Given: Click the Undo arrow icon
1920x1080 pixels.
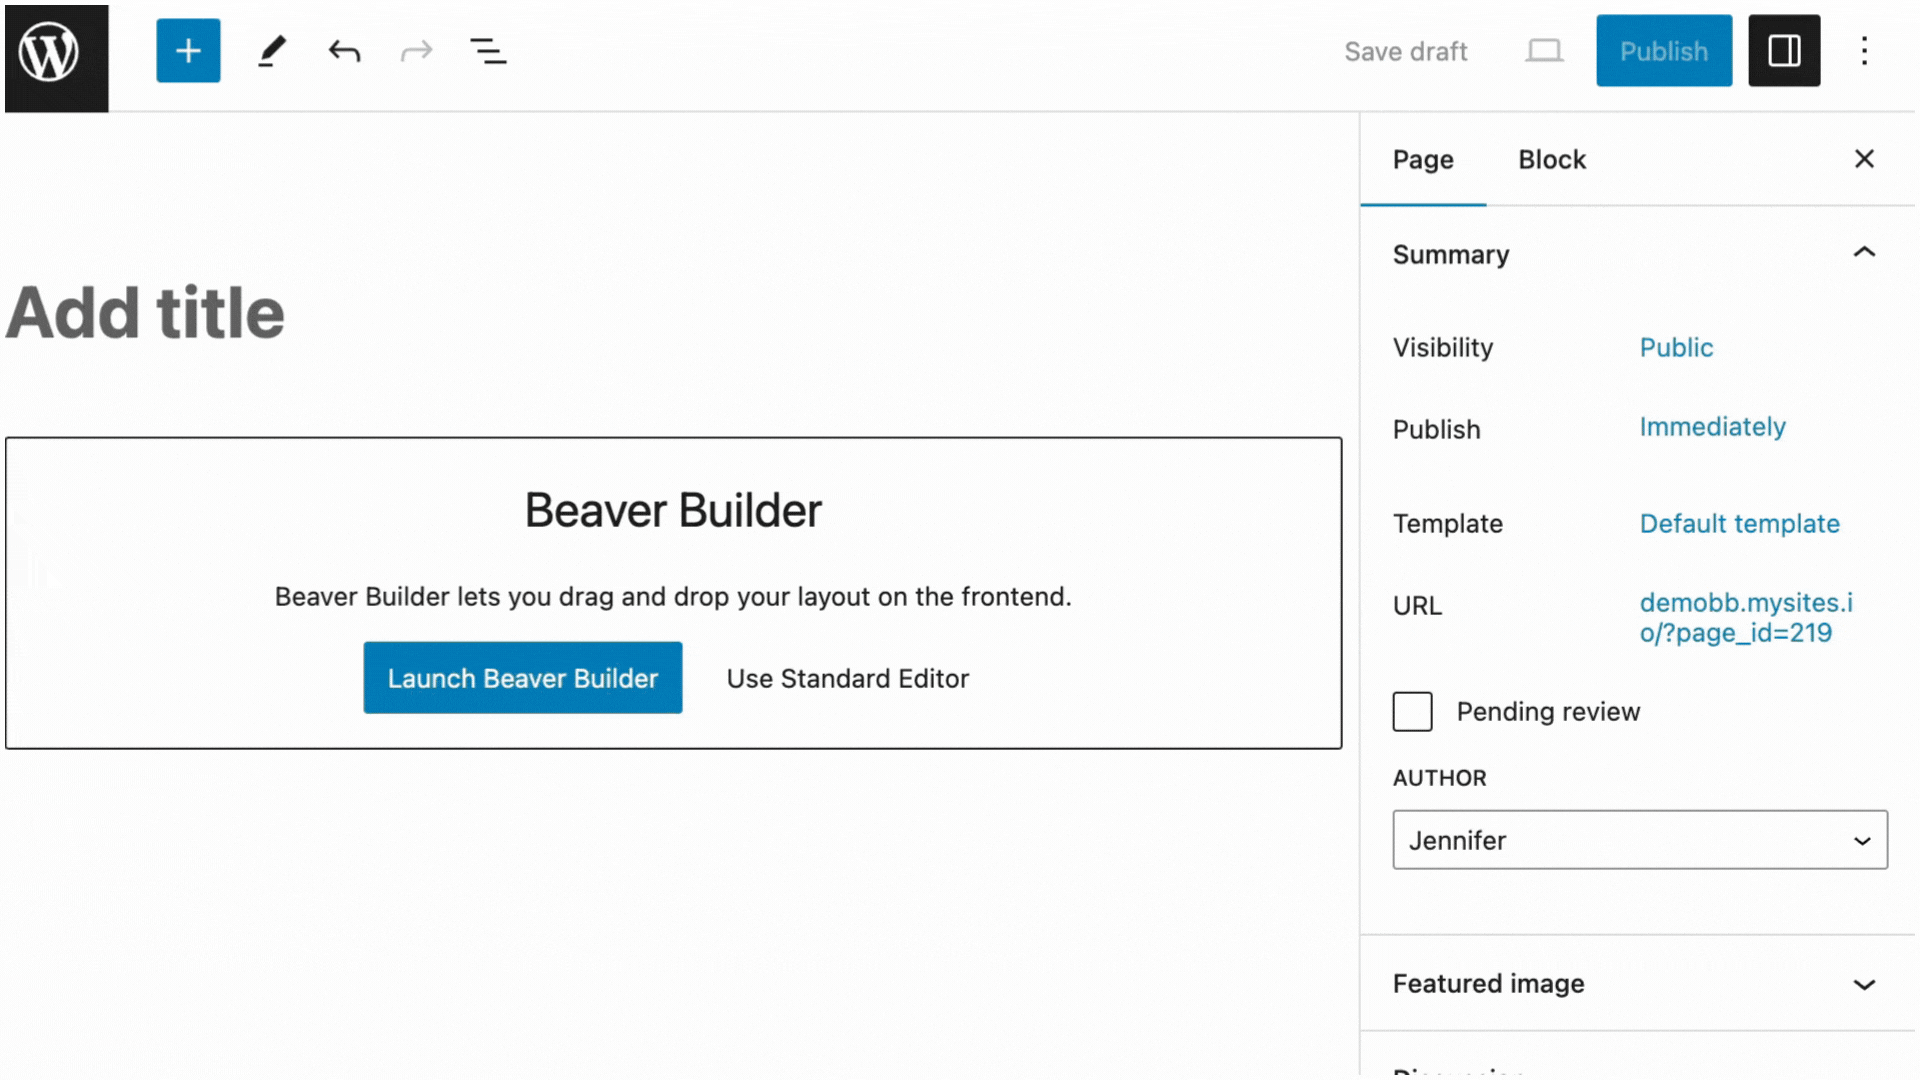Looking at the screenshot, I should [344, 51].
